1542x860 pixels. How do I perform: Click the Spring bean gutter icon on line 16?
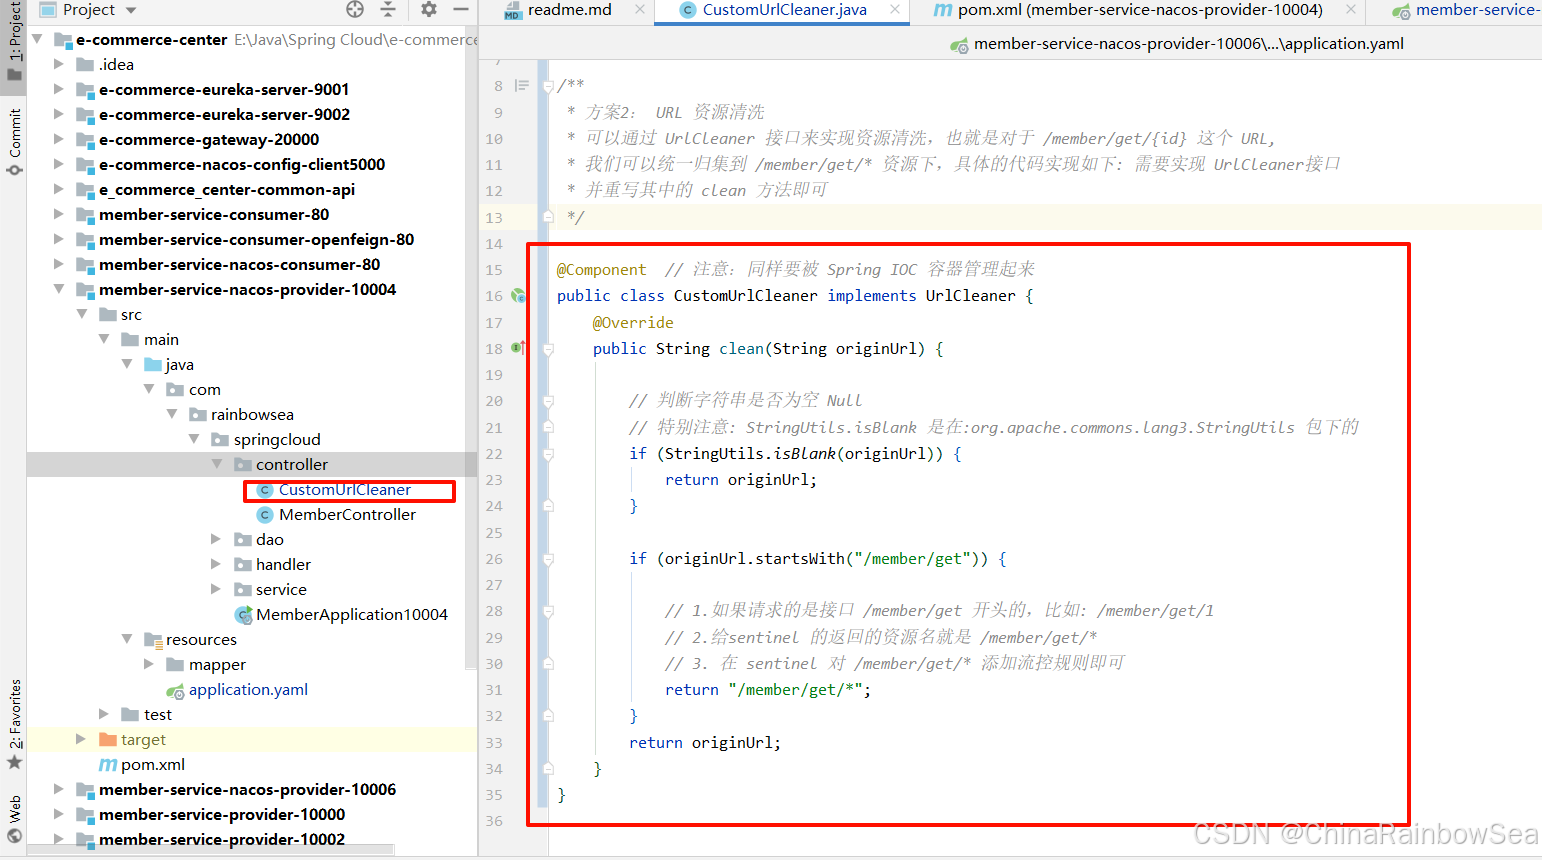(x=518, y=296)
